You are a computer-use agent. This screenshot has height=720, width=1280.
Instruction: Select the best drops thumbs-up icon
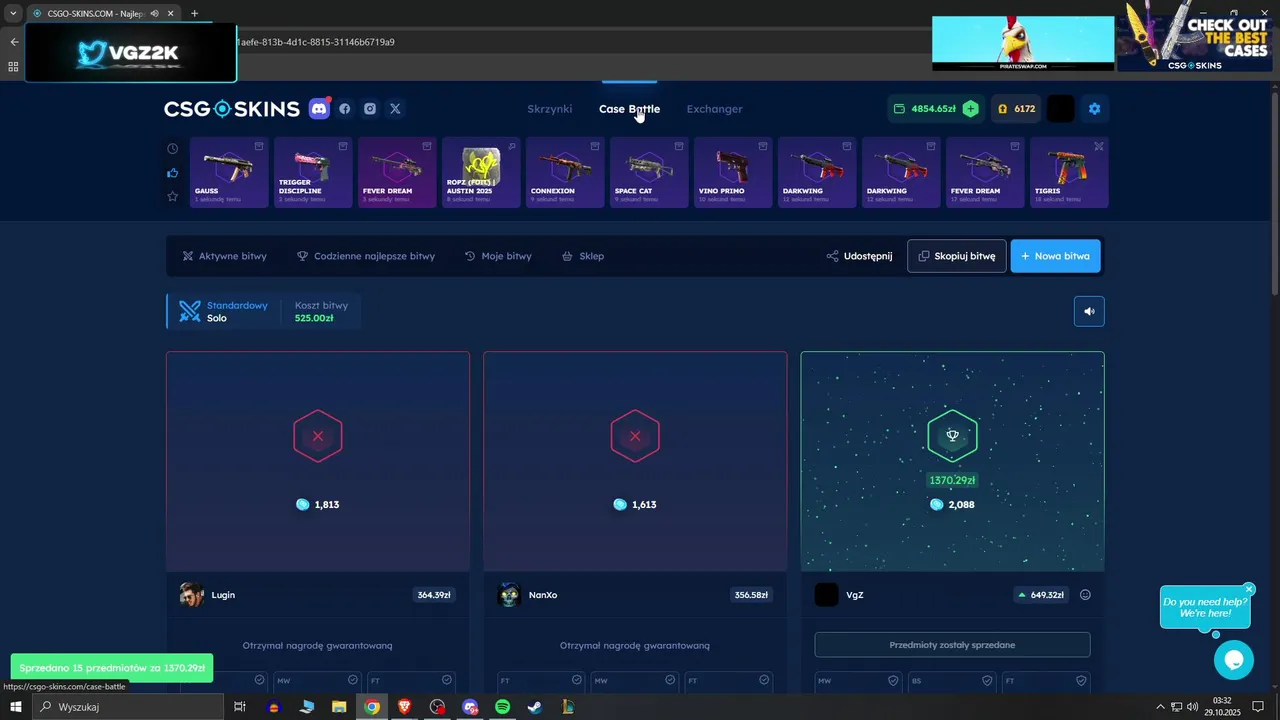(172, 173)
